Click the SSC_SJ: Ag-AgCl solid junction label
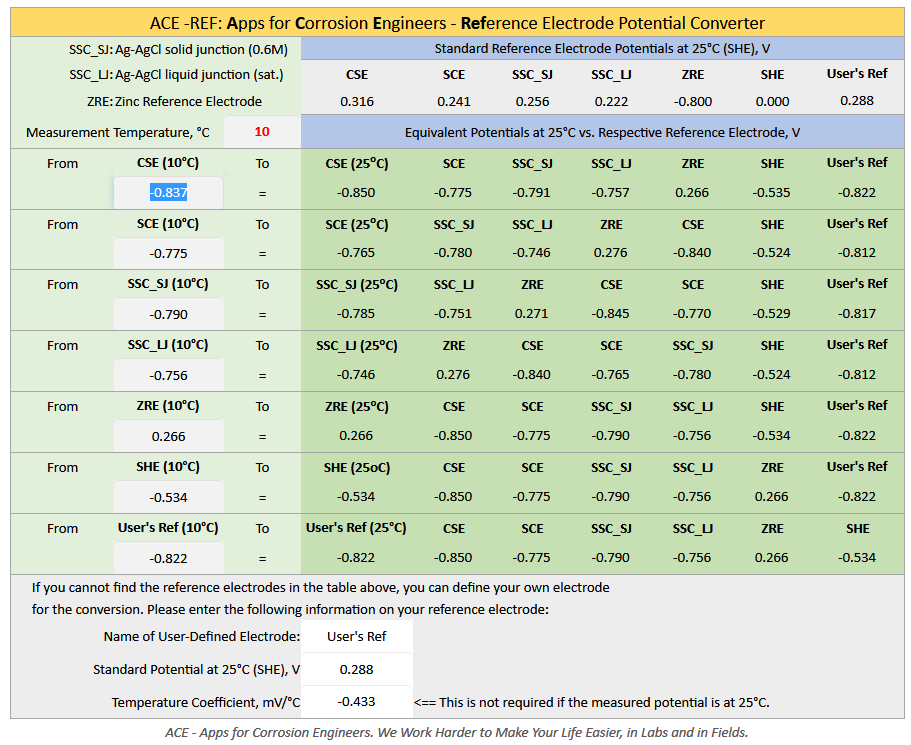 176,49
